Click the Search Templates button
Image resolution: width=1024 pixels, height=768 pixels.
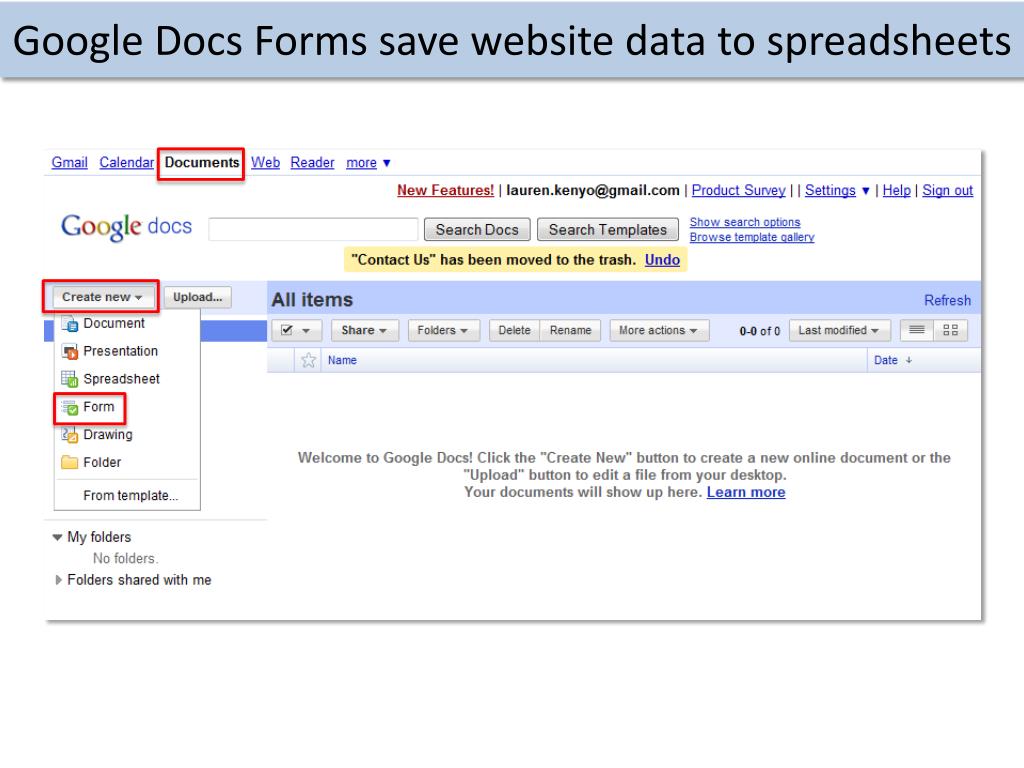607,230
